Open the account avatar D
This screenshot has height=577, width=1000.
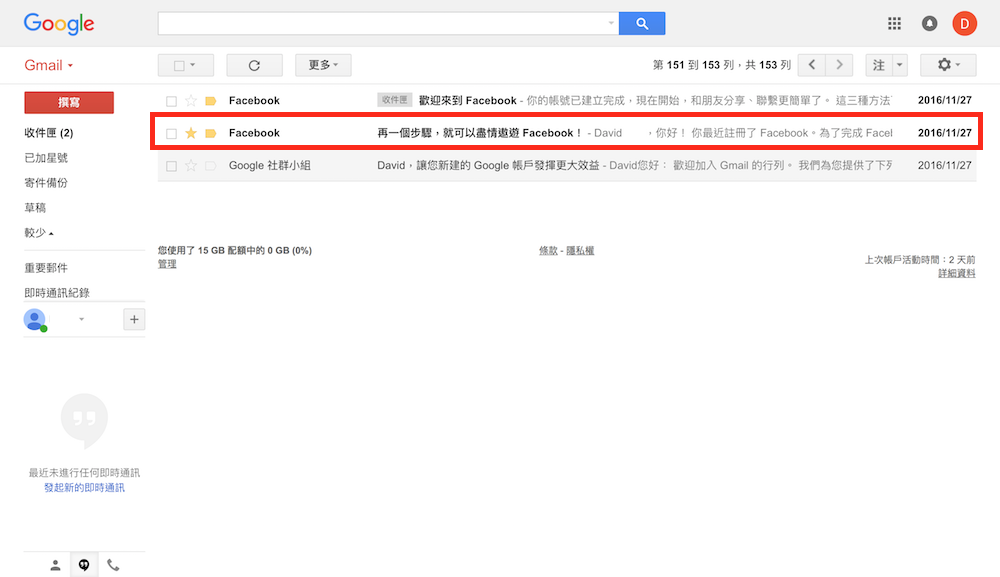(964, 24)
